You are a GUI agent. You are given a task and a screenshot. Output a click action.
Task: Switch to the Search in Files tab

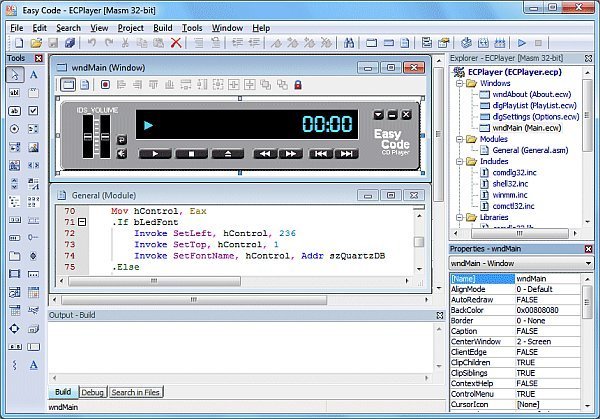(137, 392)
